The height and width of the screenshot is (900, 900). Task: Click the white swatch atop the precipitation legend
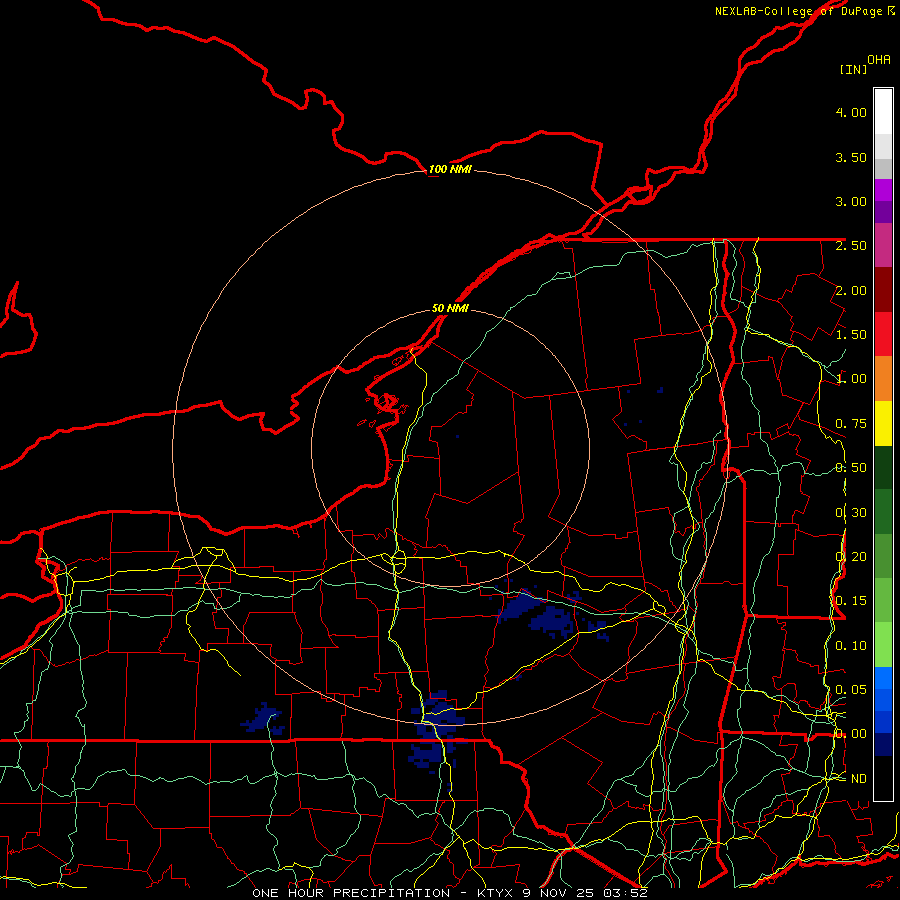pos(883,112)
